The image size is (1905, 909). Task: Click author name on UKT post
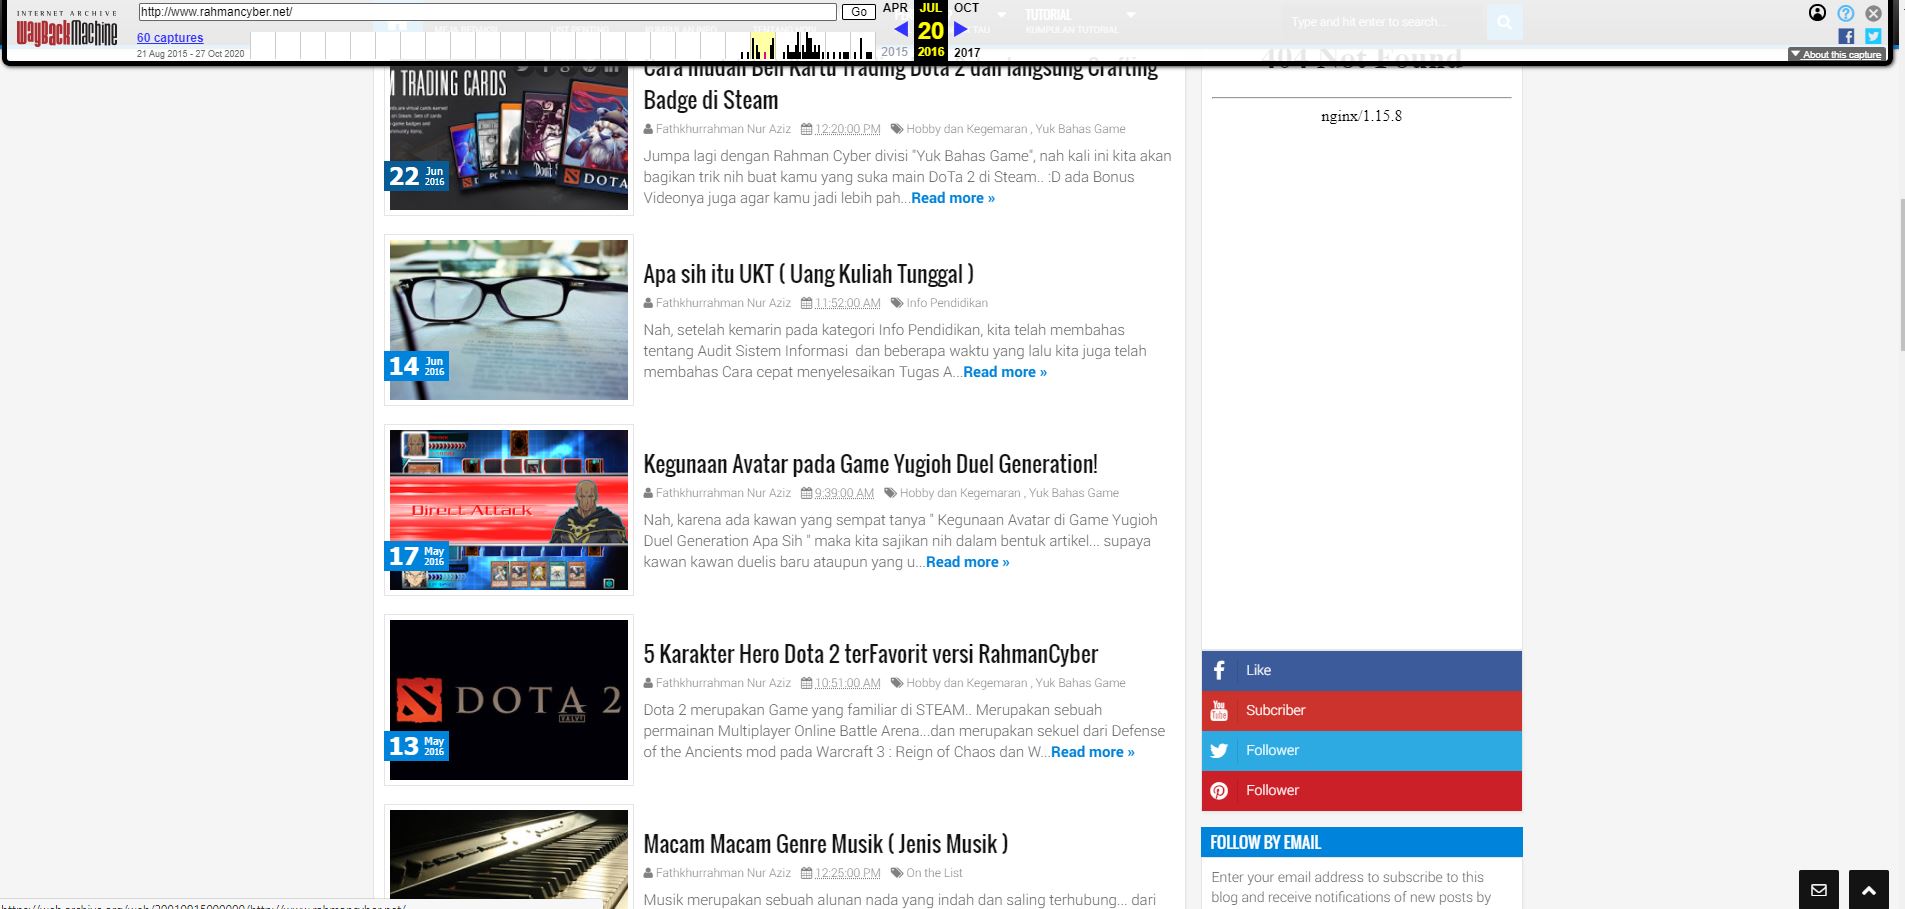point(723,303)
